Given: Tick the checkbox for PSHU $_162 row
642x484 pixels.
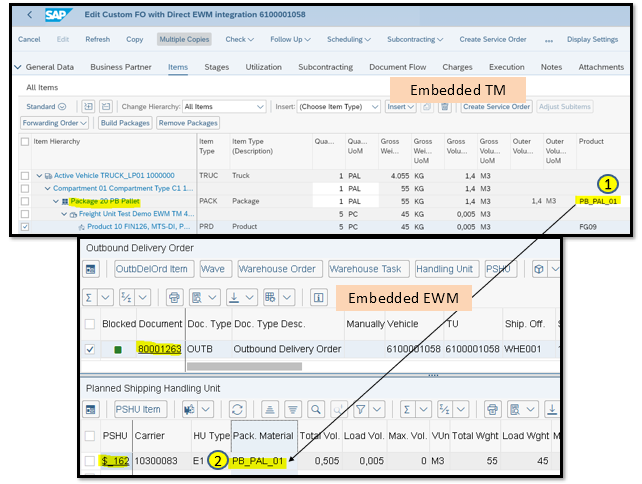Looking at the screenshot, I should pos(91,461).
